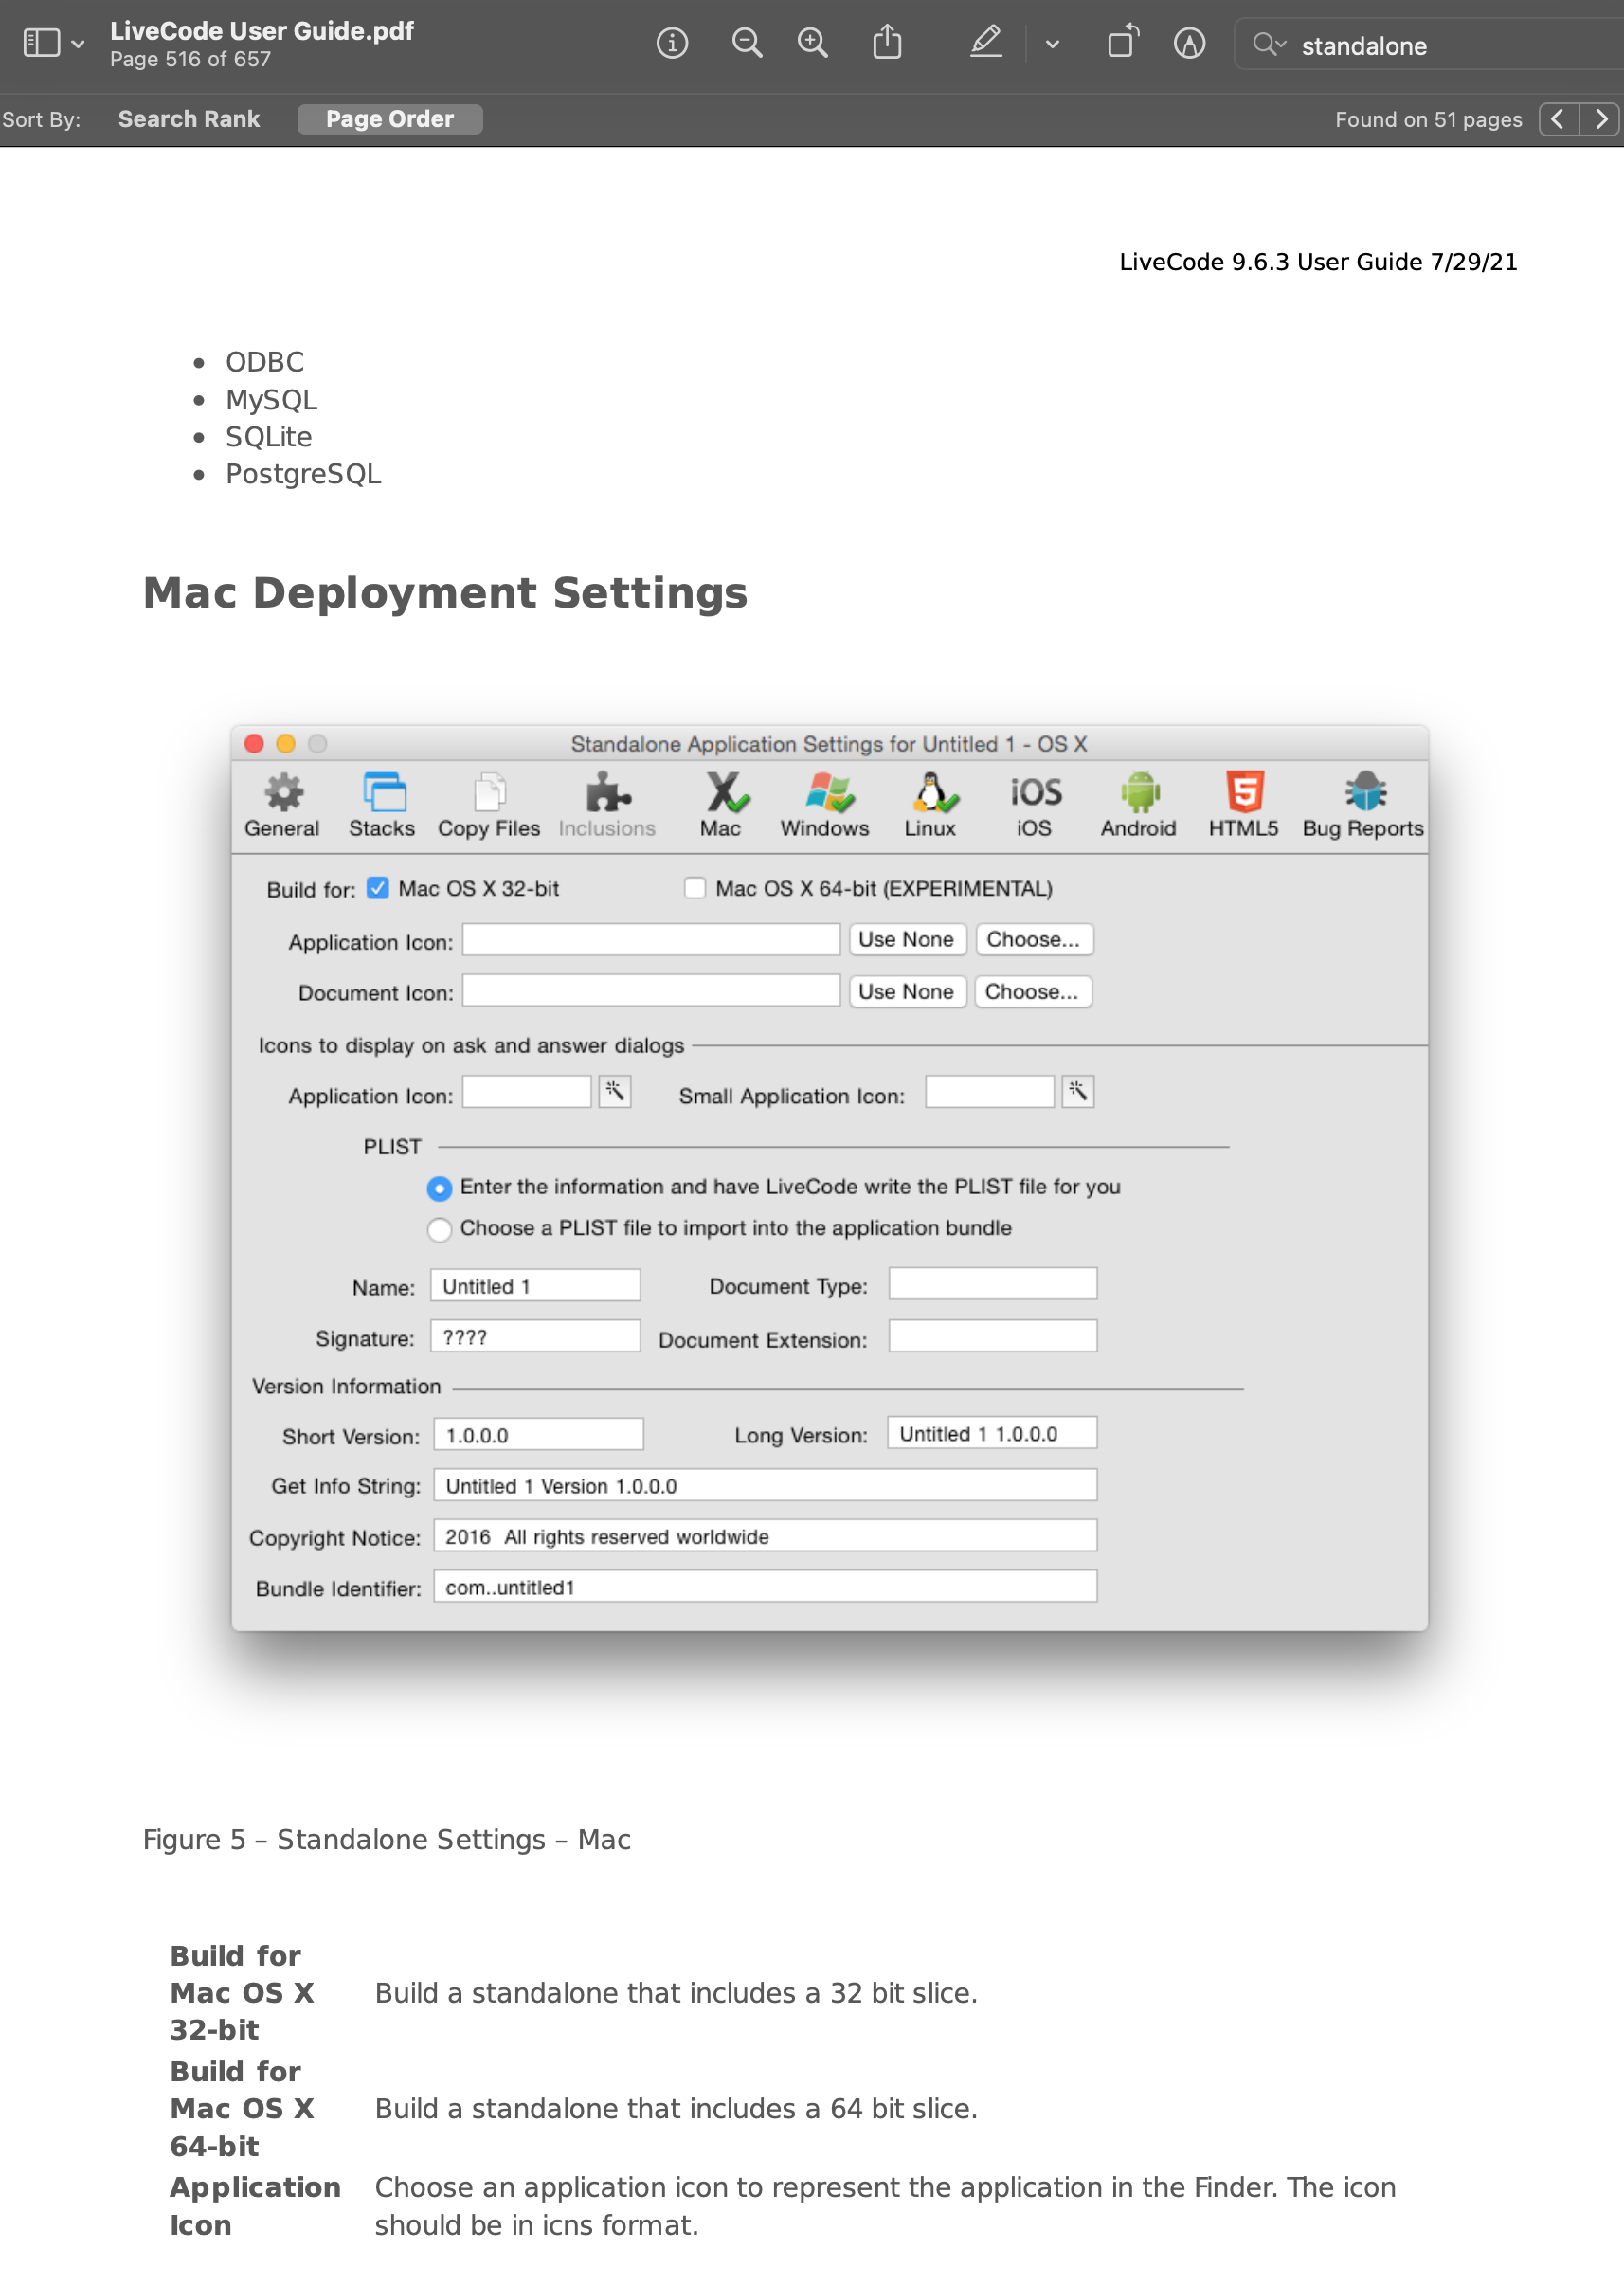Open the highlight options dropdown arrow

tap(1052, 44)
